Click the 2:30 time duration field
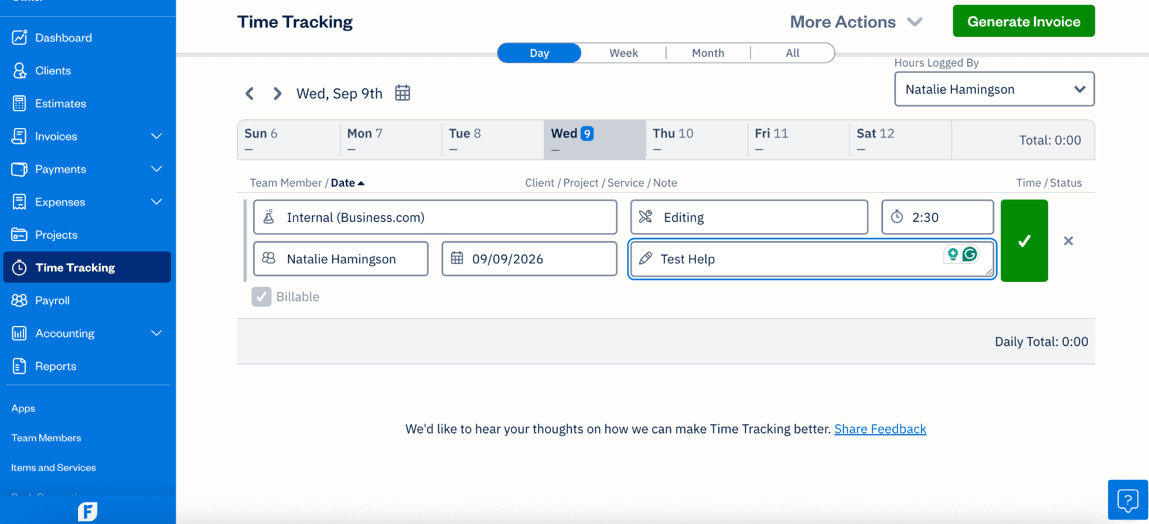The image size is (1149, 524). pyautogui.click(x=937, y=217)
